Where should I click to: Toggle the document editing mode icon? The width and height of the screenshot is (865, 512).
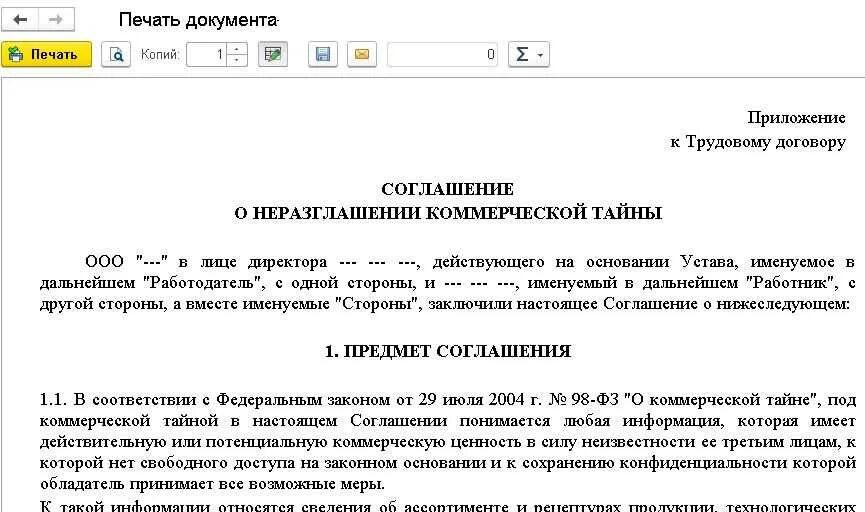[x=273, y=55]
